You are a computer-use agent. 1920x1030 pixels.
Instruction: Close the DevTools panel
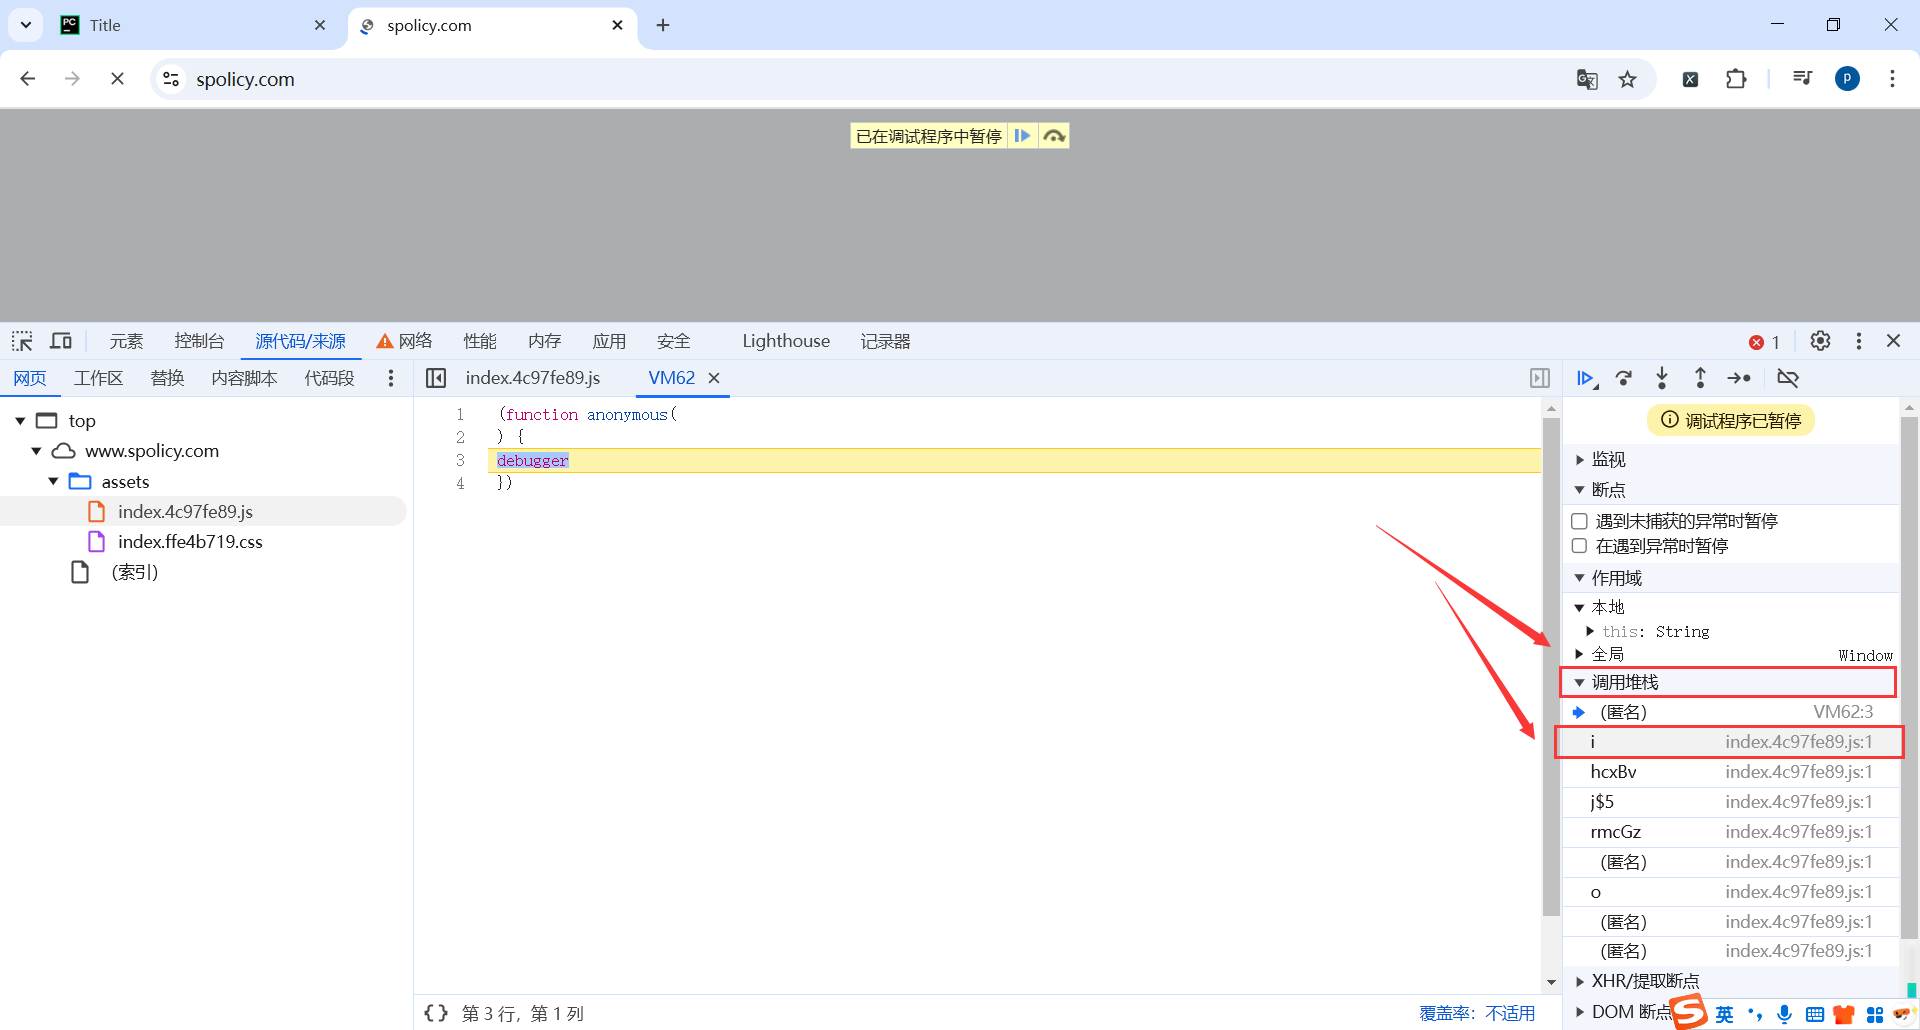[1894, 341]
